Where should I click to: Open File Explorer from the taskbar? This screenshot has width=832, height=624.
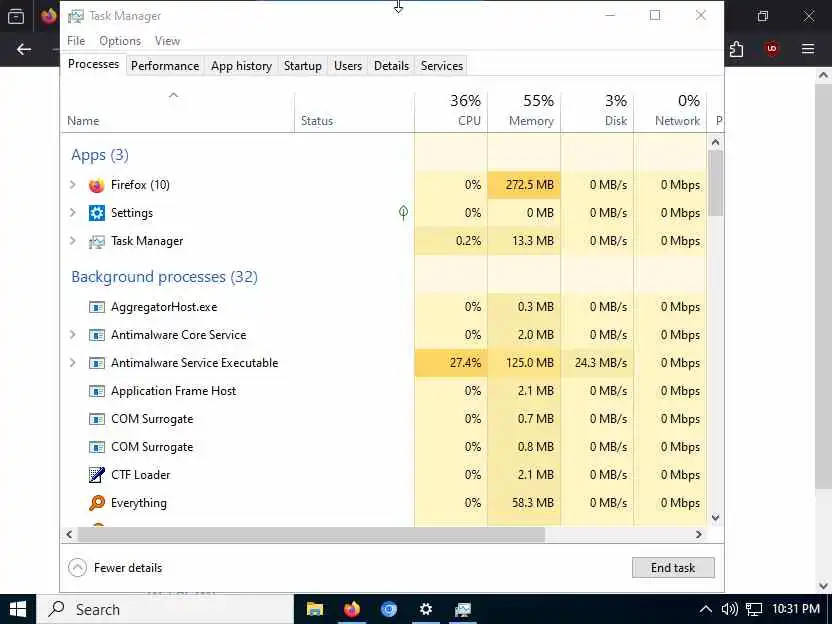315,609
